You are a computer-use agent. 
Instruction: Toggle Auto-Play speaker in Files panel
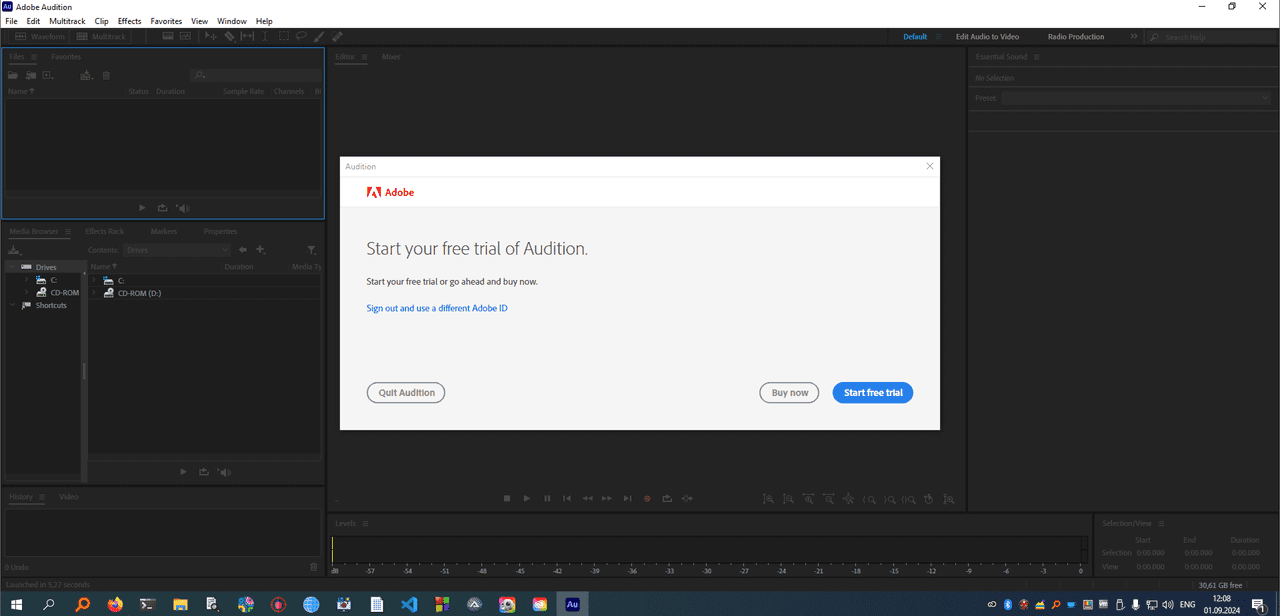[183, 208]
